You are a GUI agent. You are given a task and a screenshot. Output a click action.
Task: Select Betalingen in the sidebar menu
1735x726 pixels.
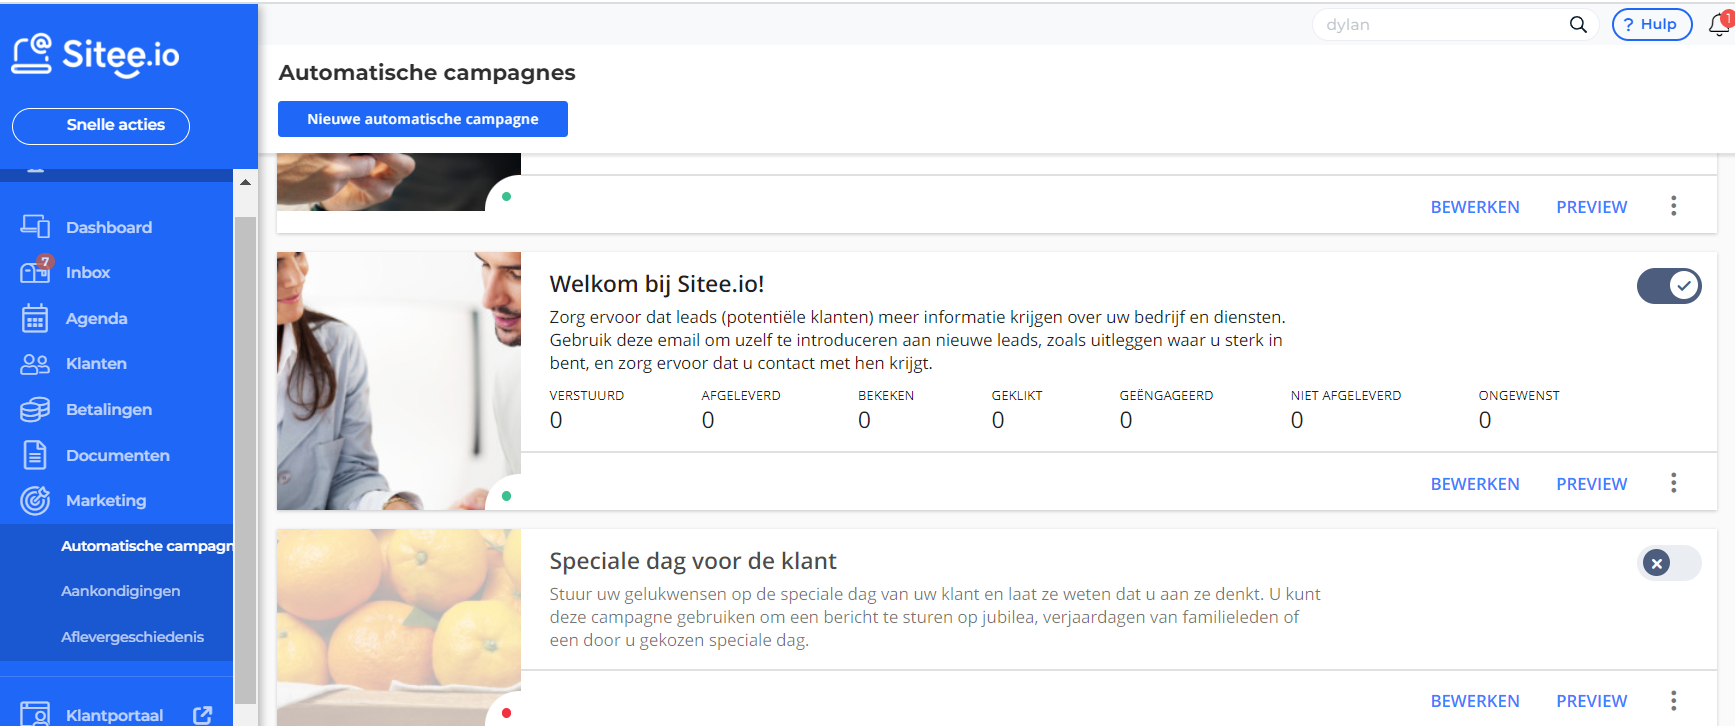click(109, 409)
